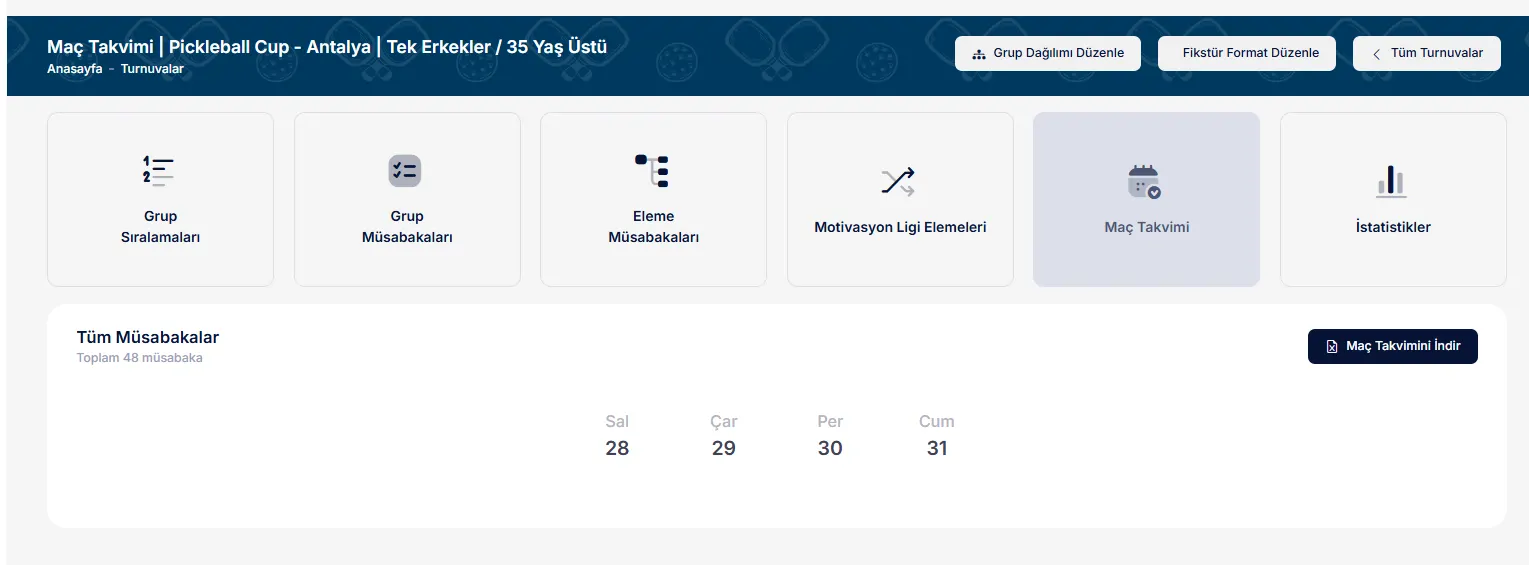The image size is (1529, 565).
Task: Open the Turnuvalar breadcrumb link
Action: coord(152,69)
